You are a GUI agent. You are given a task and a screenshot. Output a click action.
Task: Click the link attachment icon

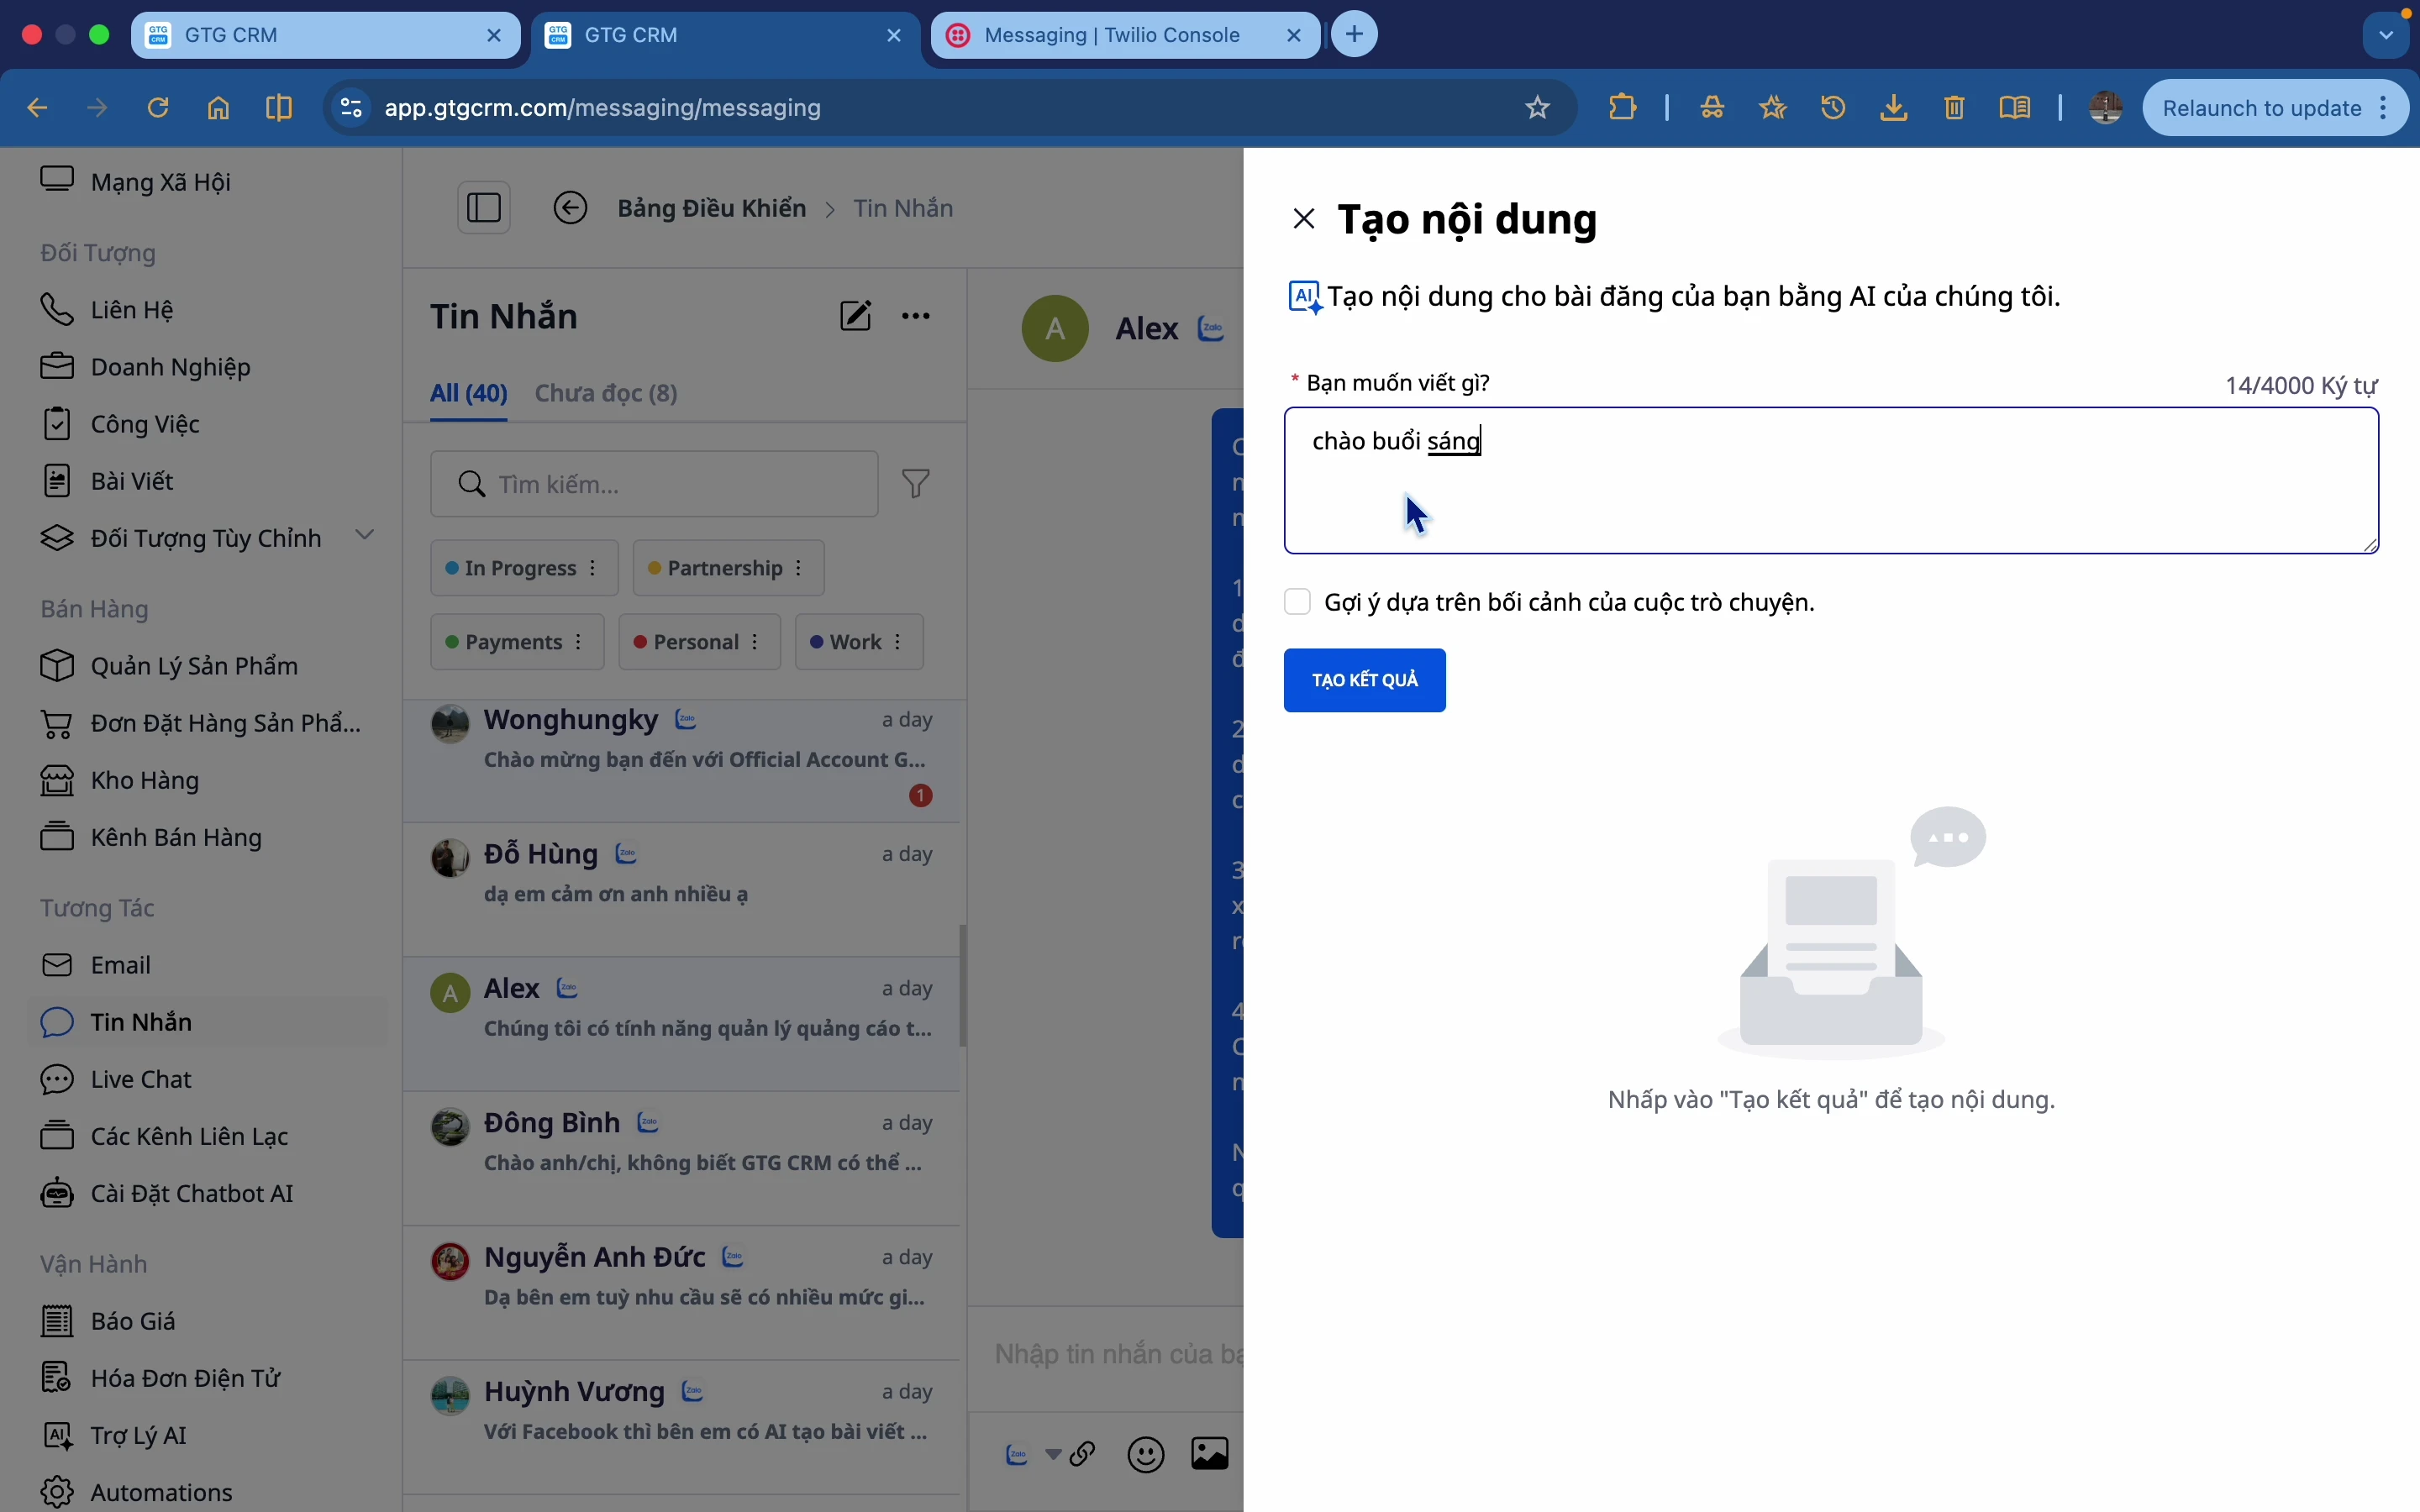pos(1083,1454)
